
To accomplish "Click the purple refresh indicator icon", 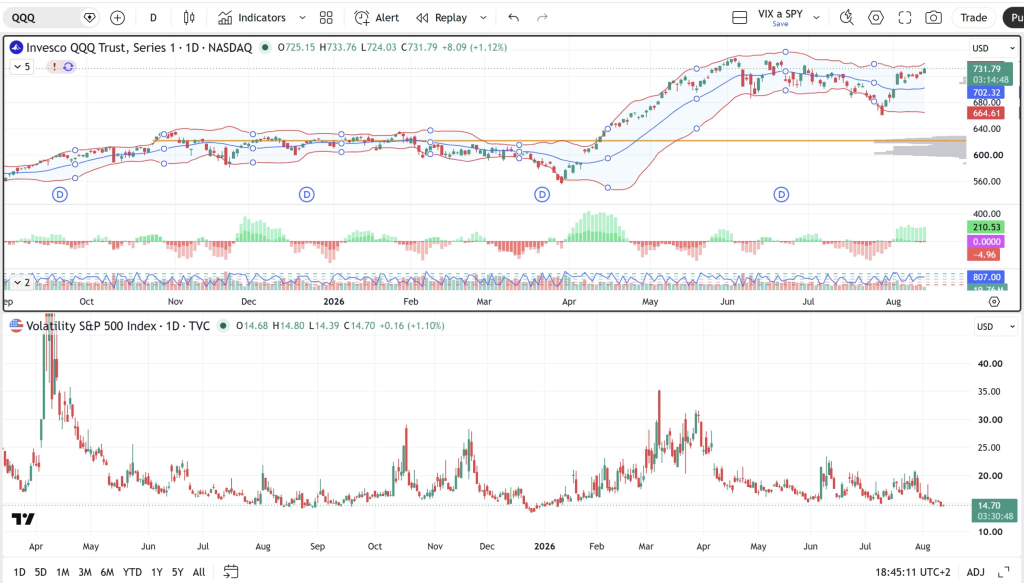I will pyautogui.click(x=68, y=67).
